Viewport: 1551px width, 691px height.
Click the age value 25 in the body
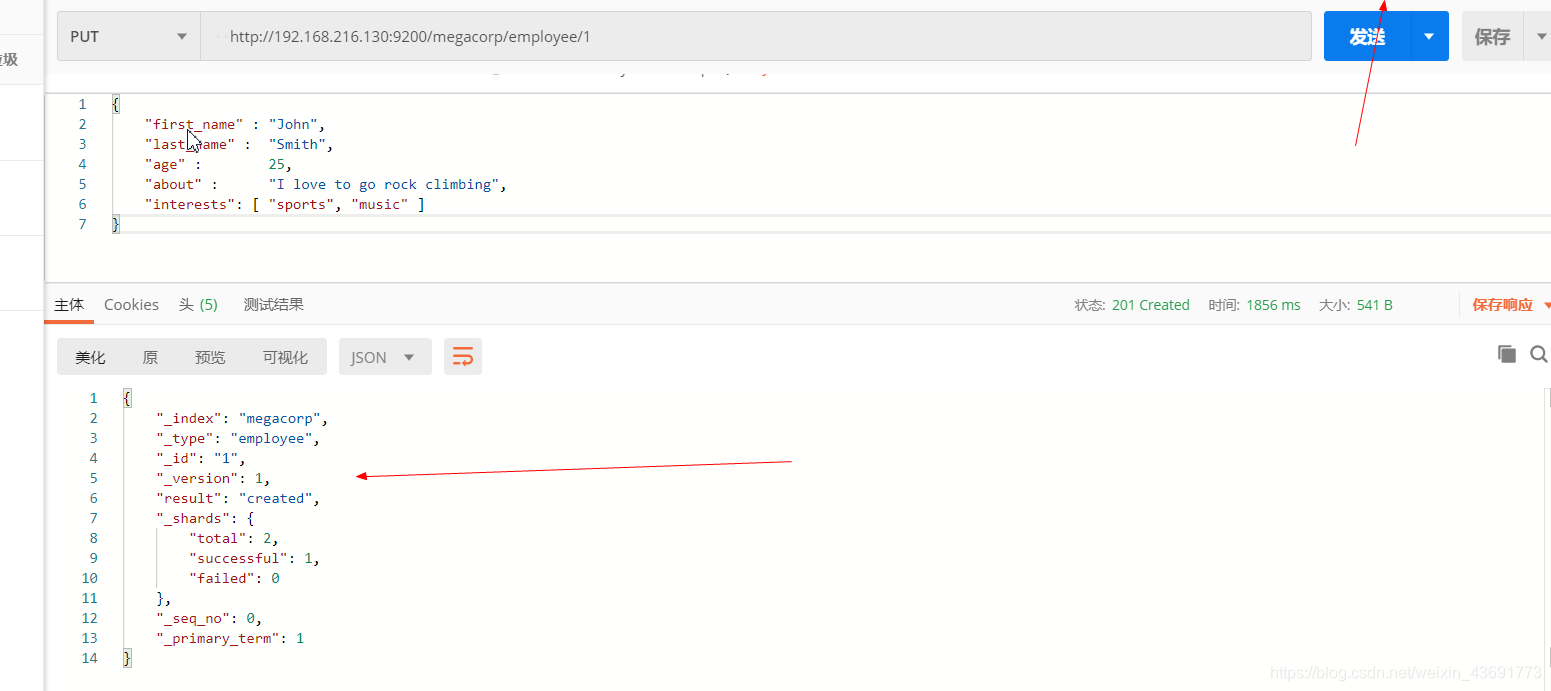[x=277, y=164]
